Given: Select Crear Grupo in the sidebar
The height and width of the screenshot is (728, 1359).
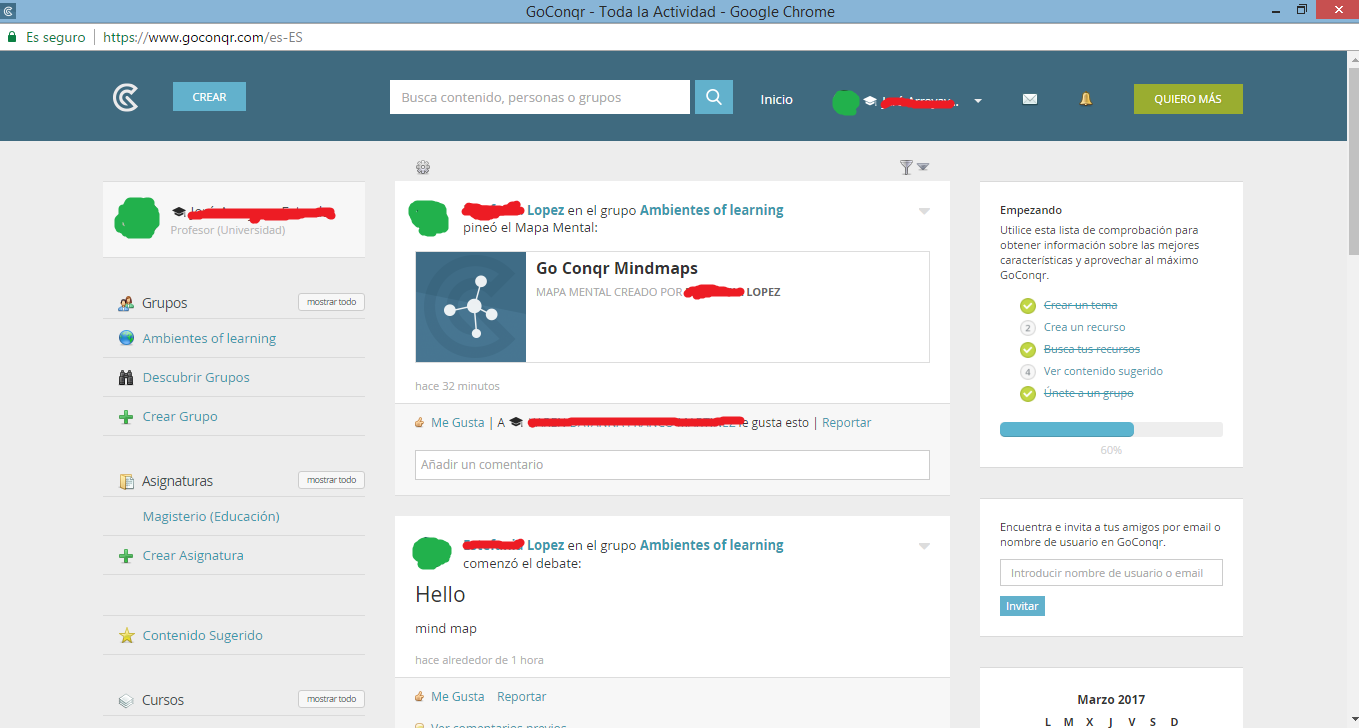Looking at the screenshot, I should [180, 416].
